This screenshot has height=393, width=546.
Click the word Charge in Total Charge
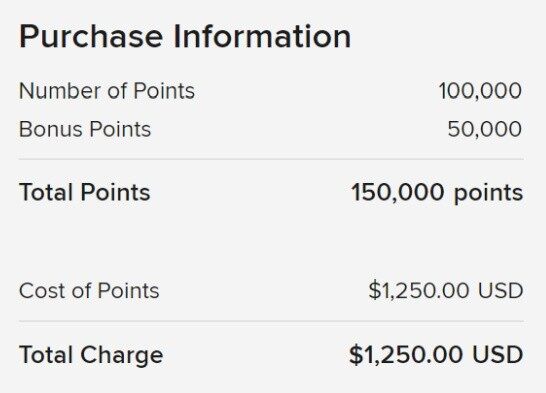122,356
